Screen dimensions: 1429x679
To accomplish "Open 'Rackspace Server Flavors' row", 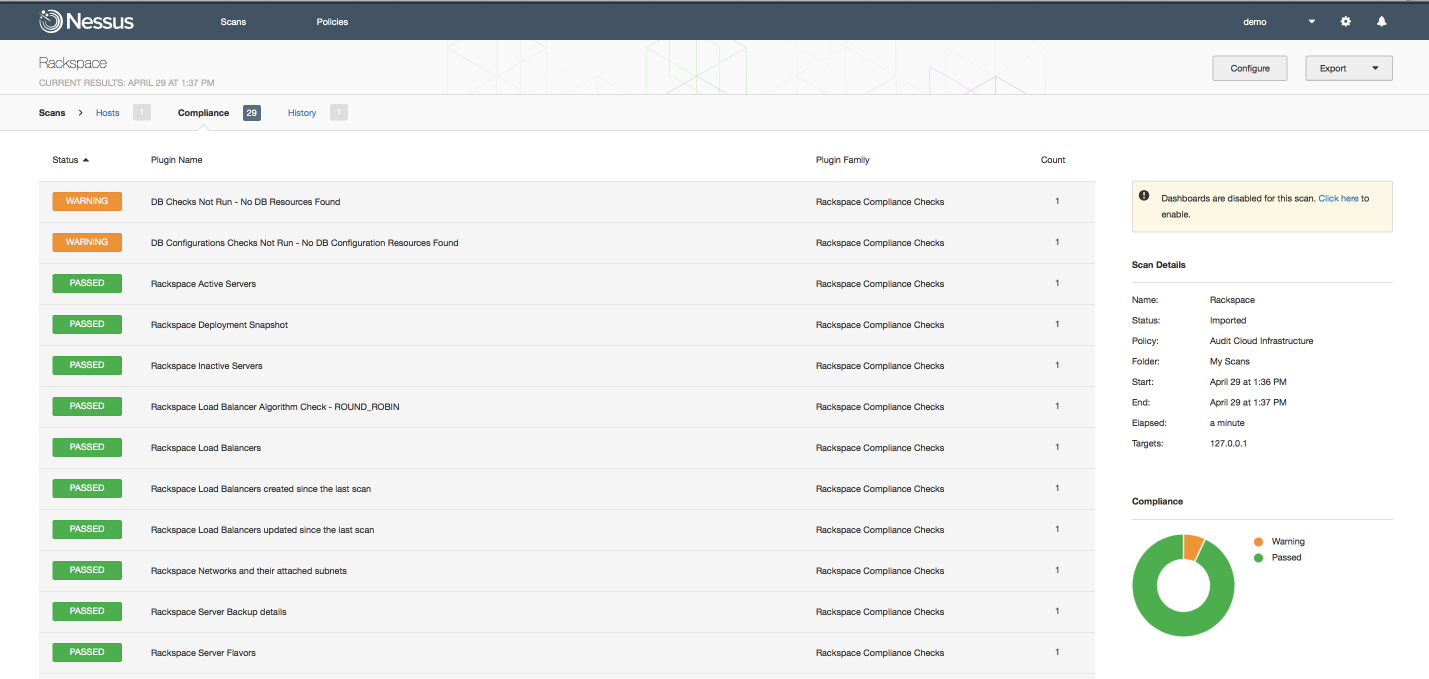I will click(x=567, y=653).
